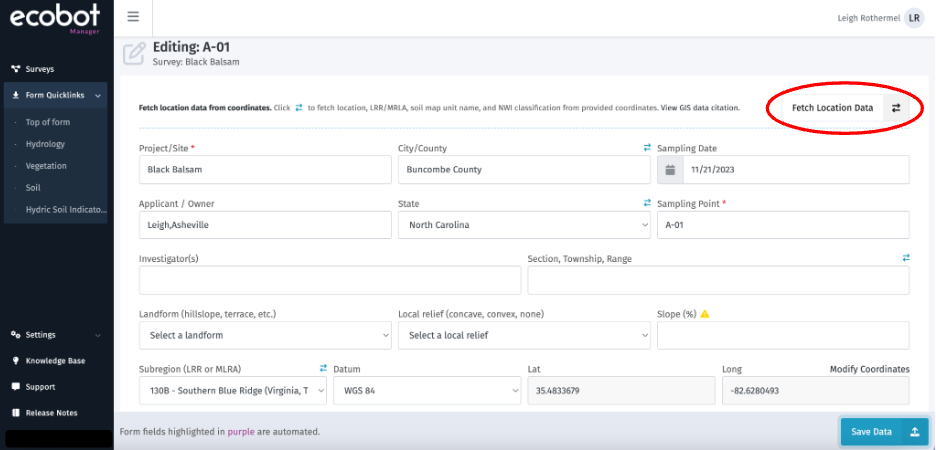
Task: Click the Modify Coordinates link
Action: click(869, 369)
